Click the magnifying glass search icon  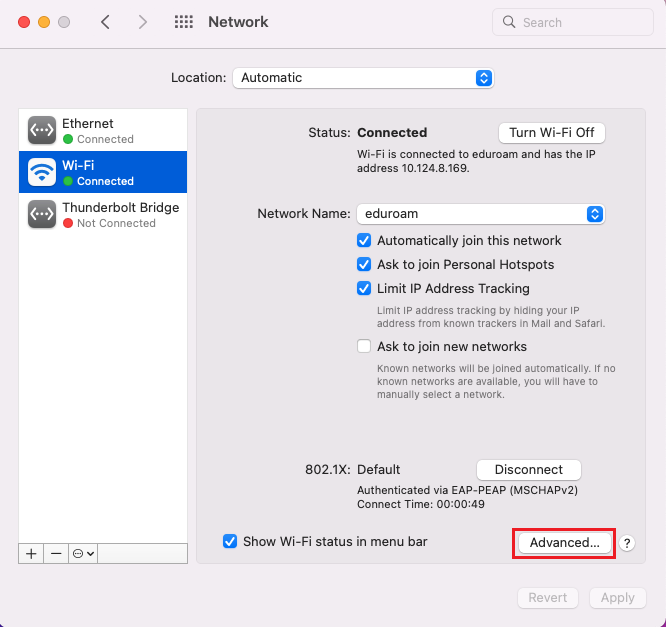click(x=508, y=22)
